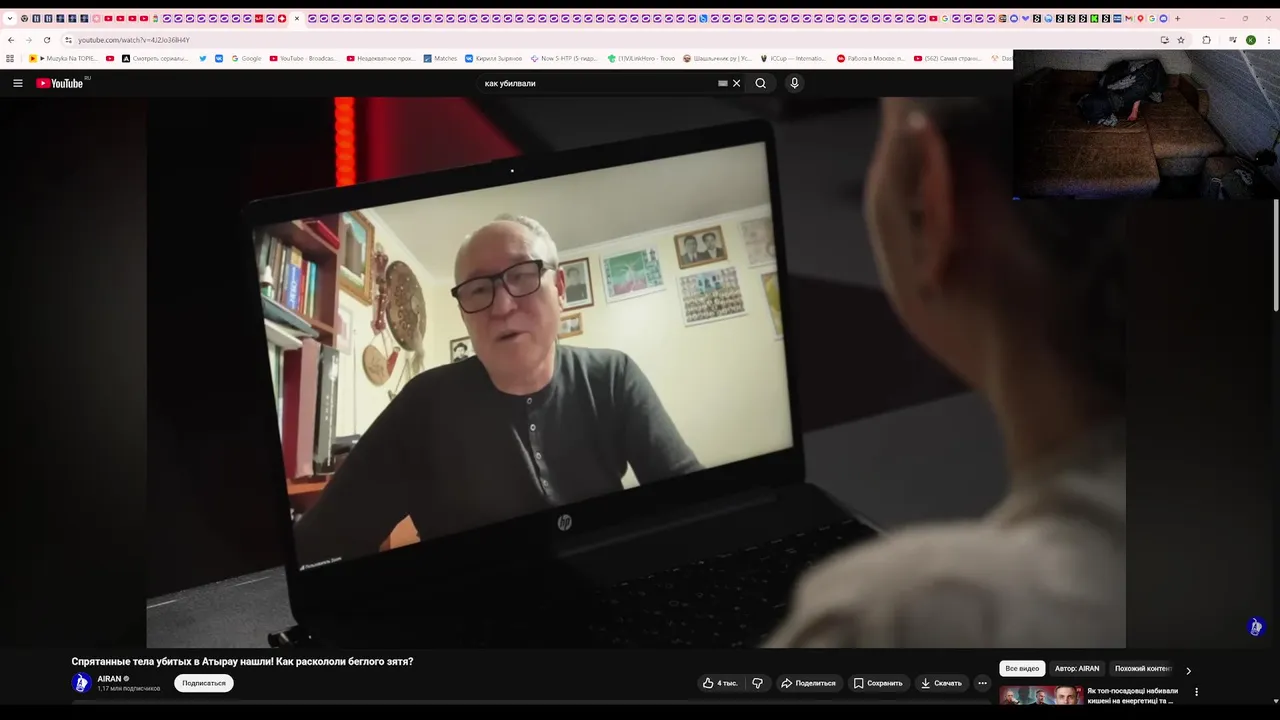Open the AIRAN channel name link
The image size is (1280, 720).
point(109,679)
